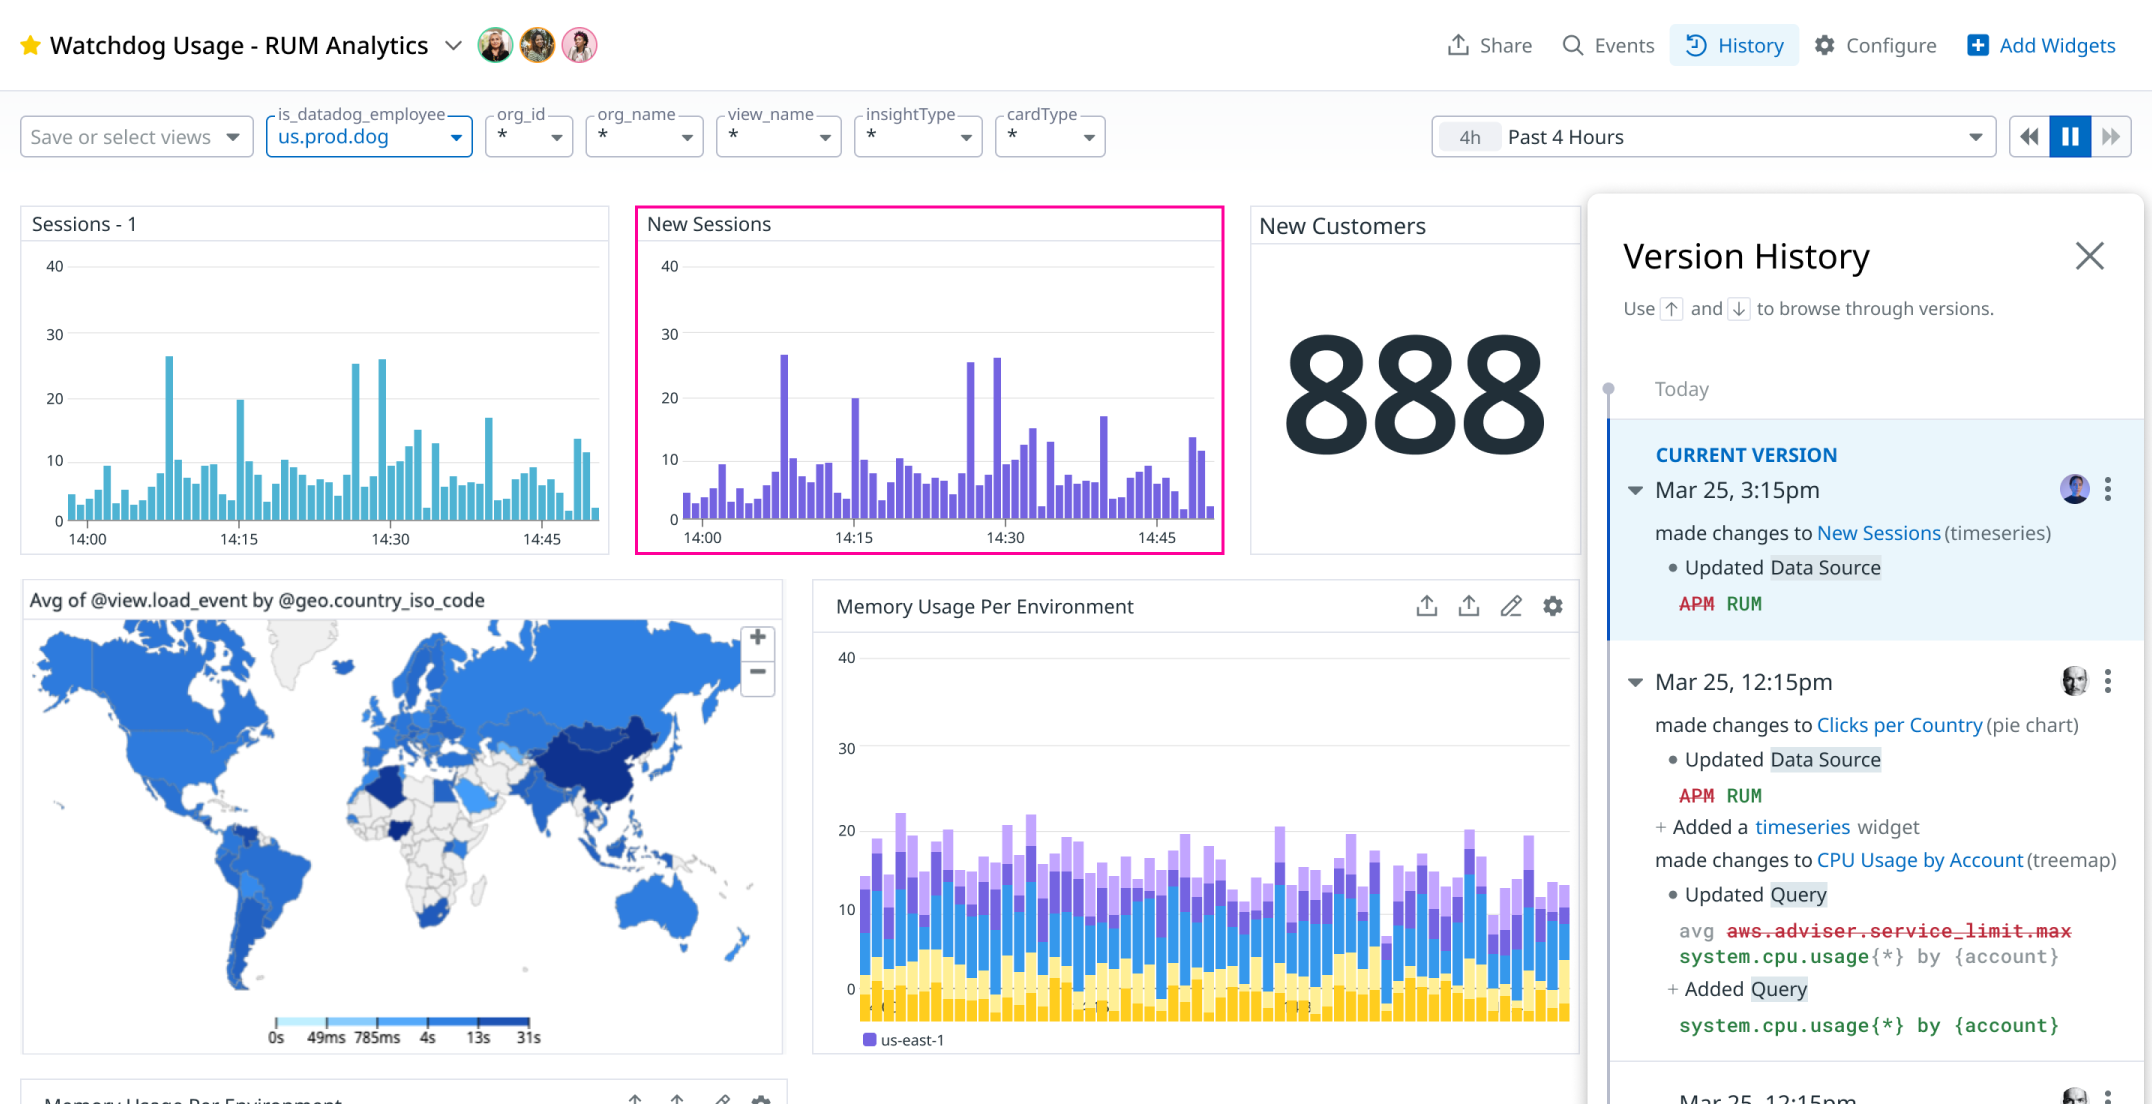Open three-dot menu for Mar 25, 3:15pm version

click(x=2108, y=489)
